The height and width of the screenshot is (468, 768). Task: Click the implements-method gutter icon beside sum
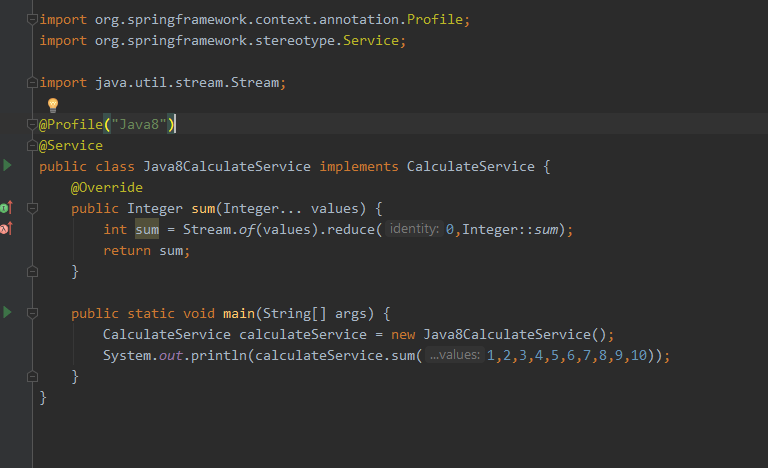(x=6, y=208)
